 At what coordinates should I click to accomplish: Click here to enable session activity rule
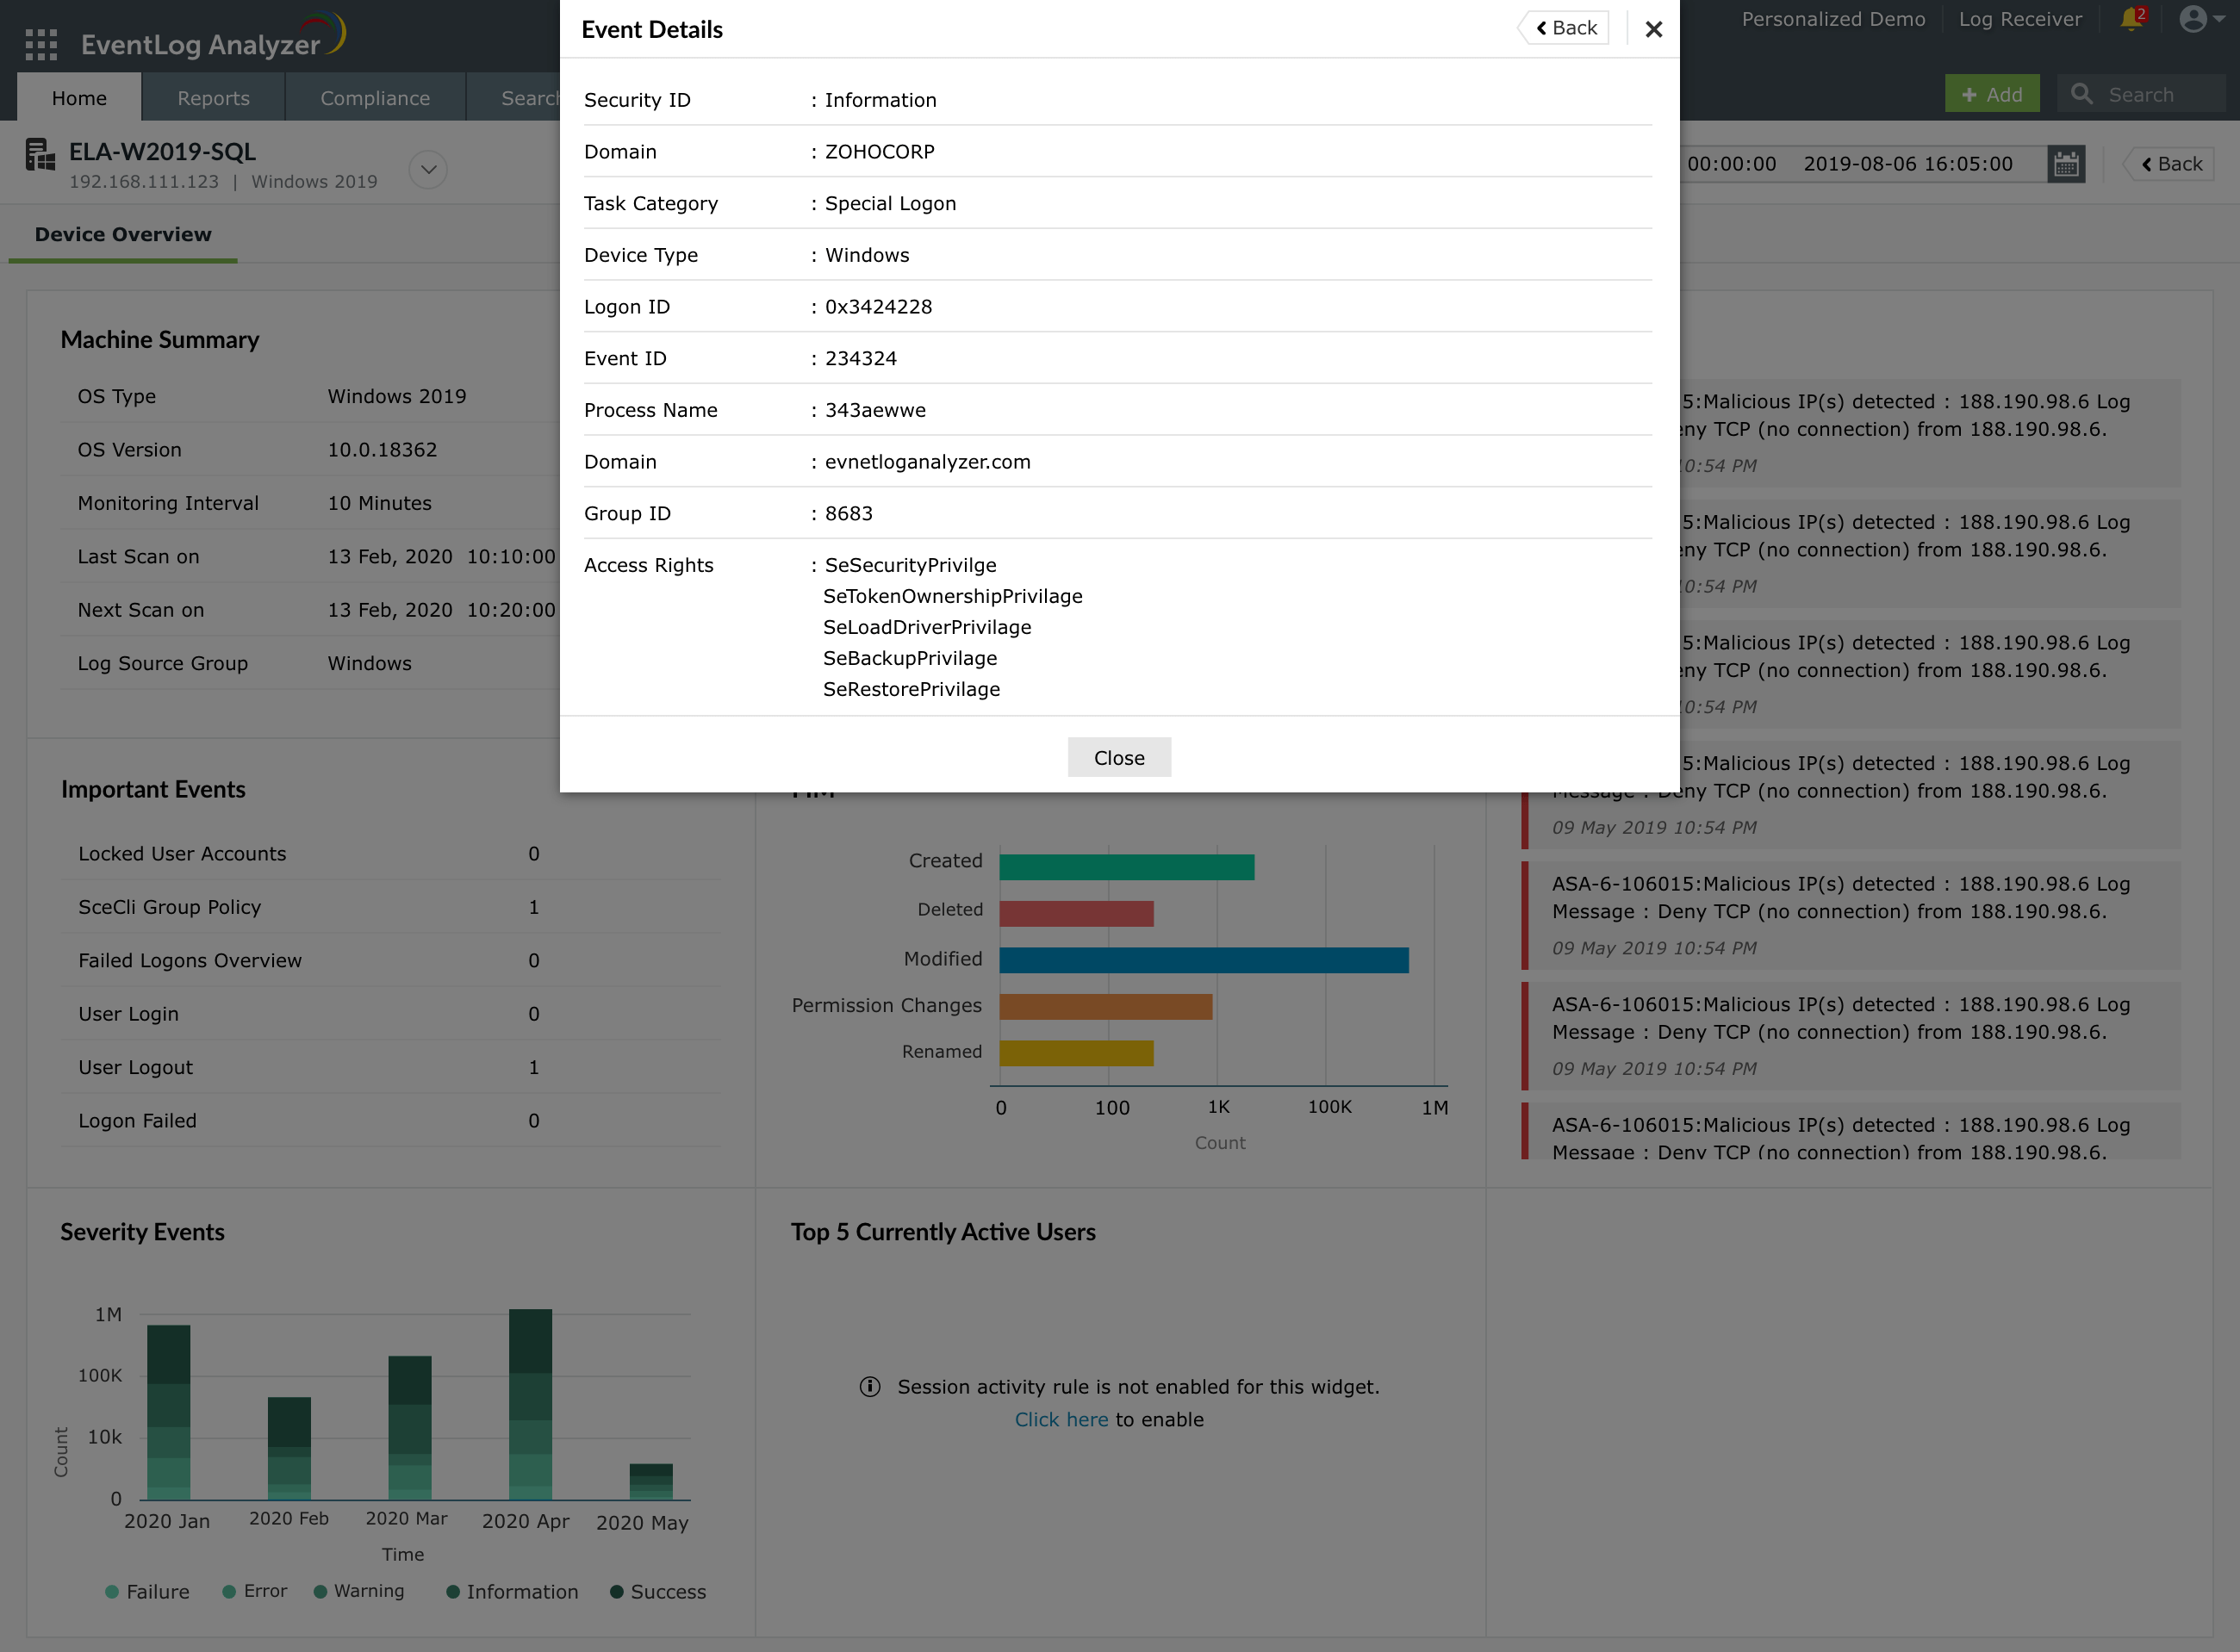pos(1062,1420)
